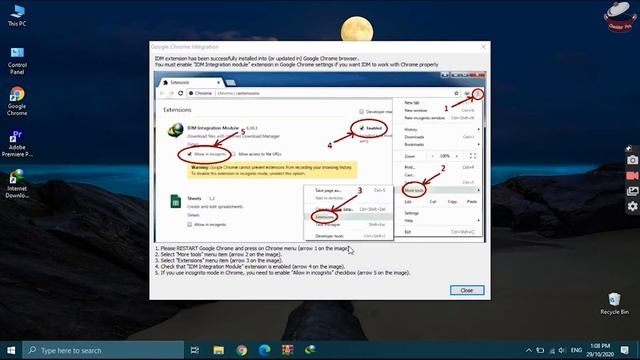The width and height of the screenshot is (640, 360).
Task: Open the recorder settings gear icon
Action: click(632, 207)
